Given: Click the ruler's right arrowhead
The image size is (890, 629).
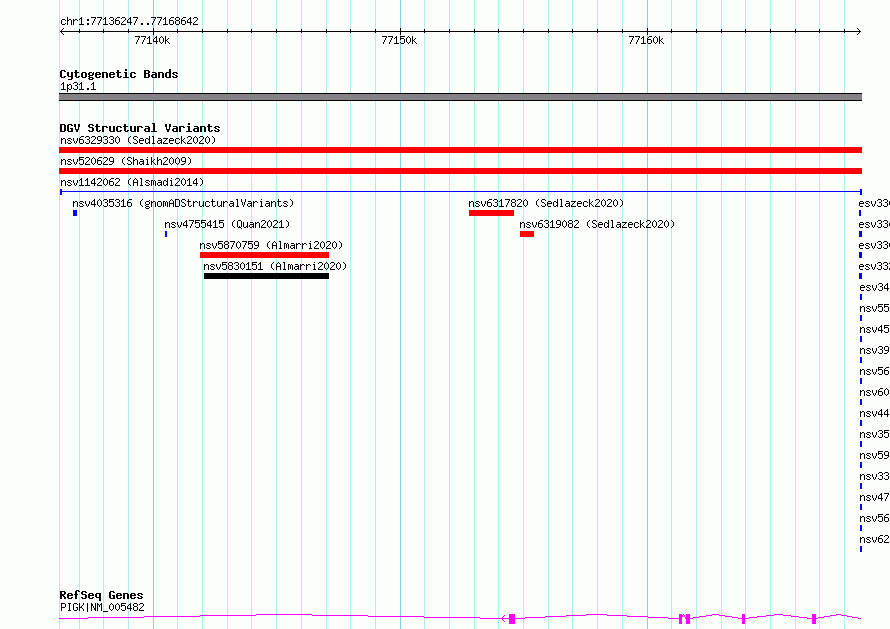Looking at the screenshot, I should [x=859, y=32].
